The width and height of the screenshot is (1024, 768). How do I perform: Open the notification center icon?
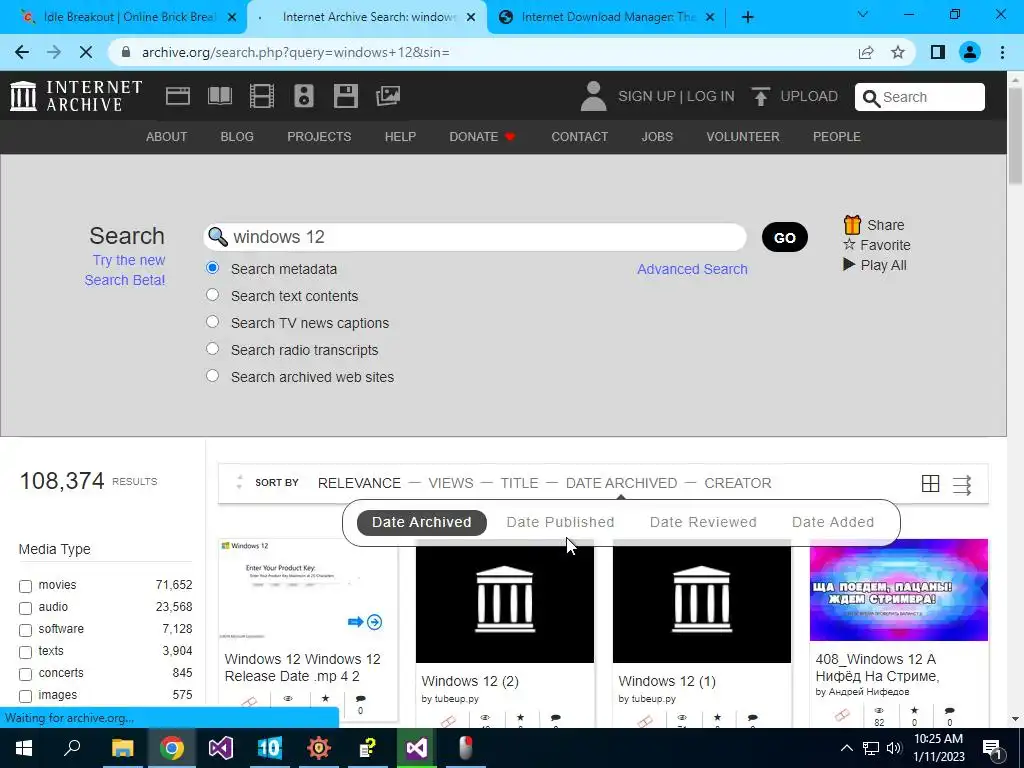993,748
